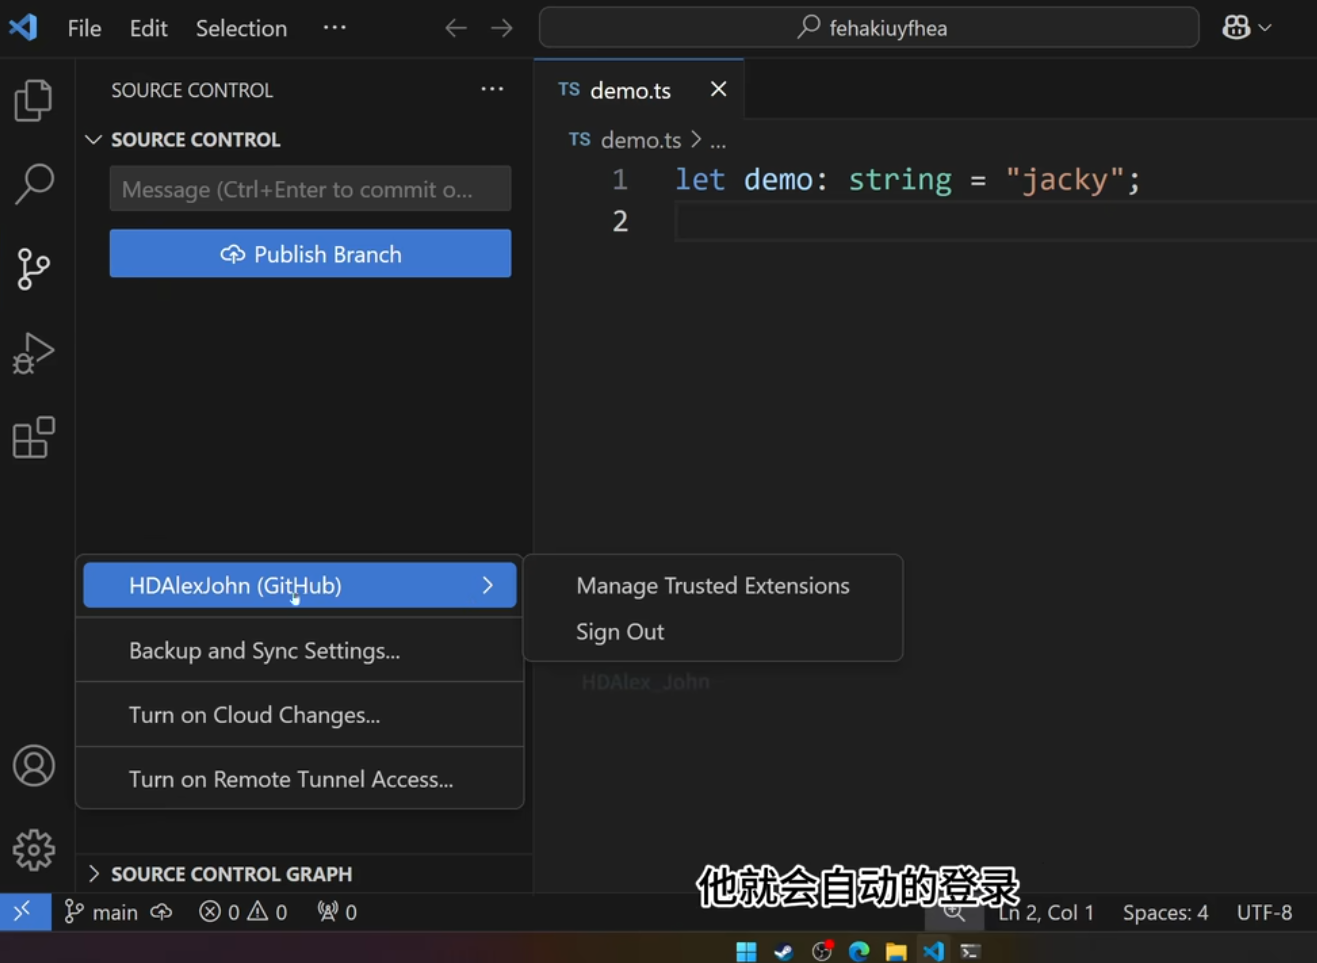Open the Selection menu
Viewport: 1317px width, 963px height.
[x=241, y=28]
